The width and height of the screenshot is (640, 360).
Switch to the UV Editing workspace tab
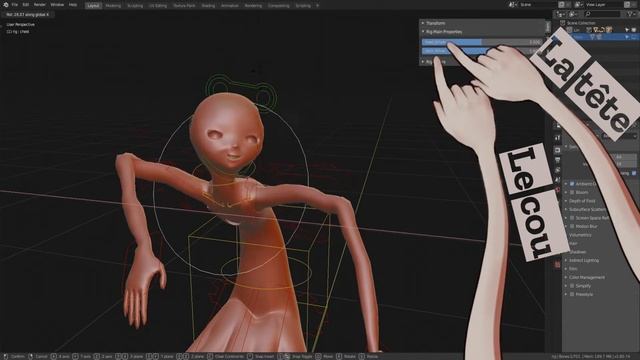(158, 6)
